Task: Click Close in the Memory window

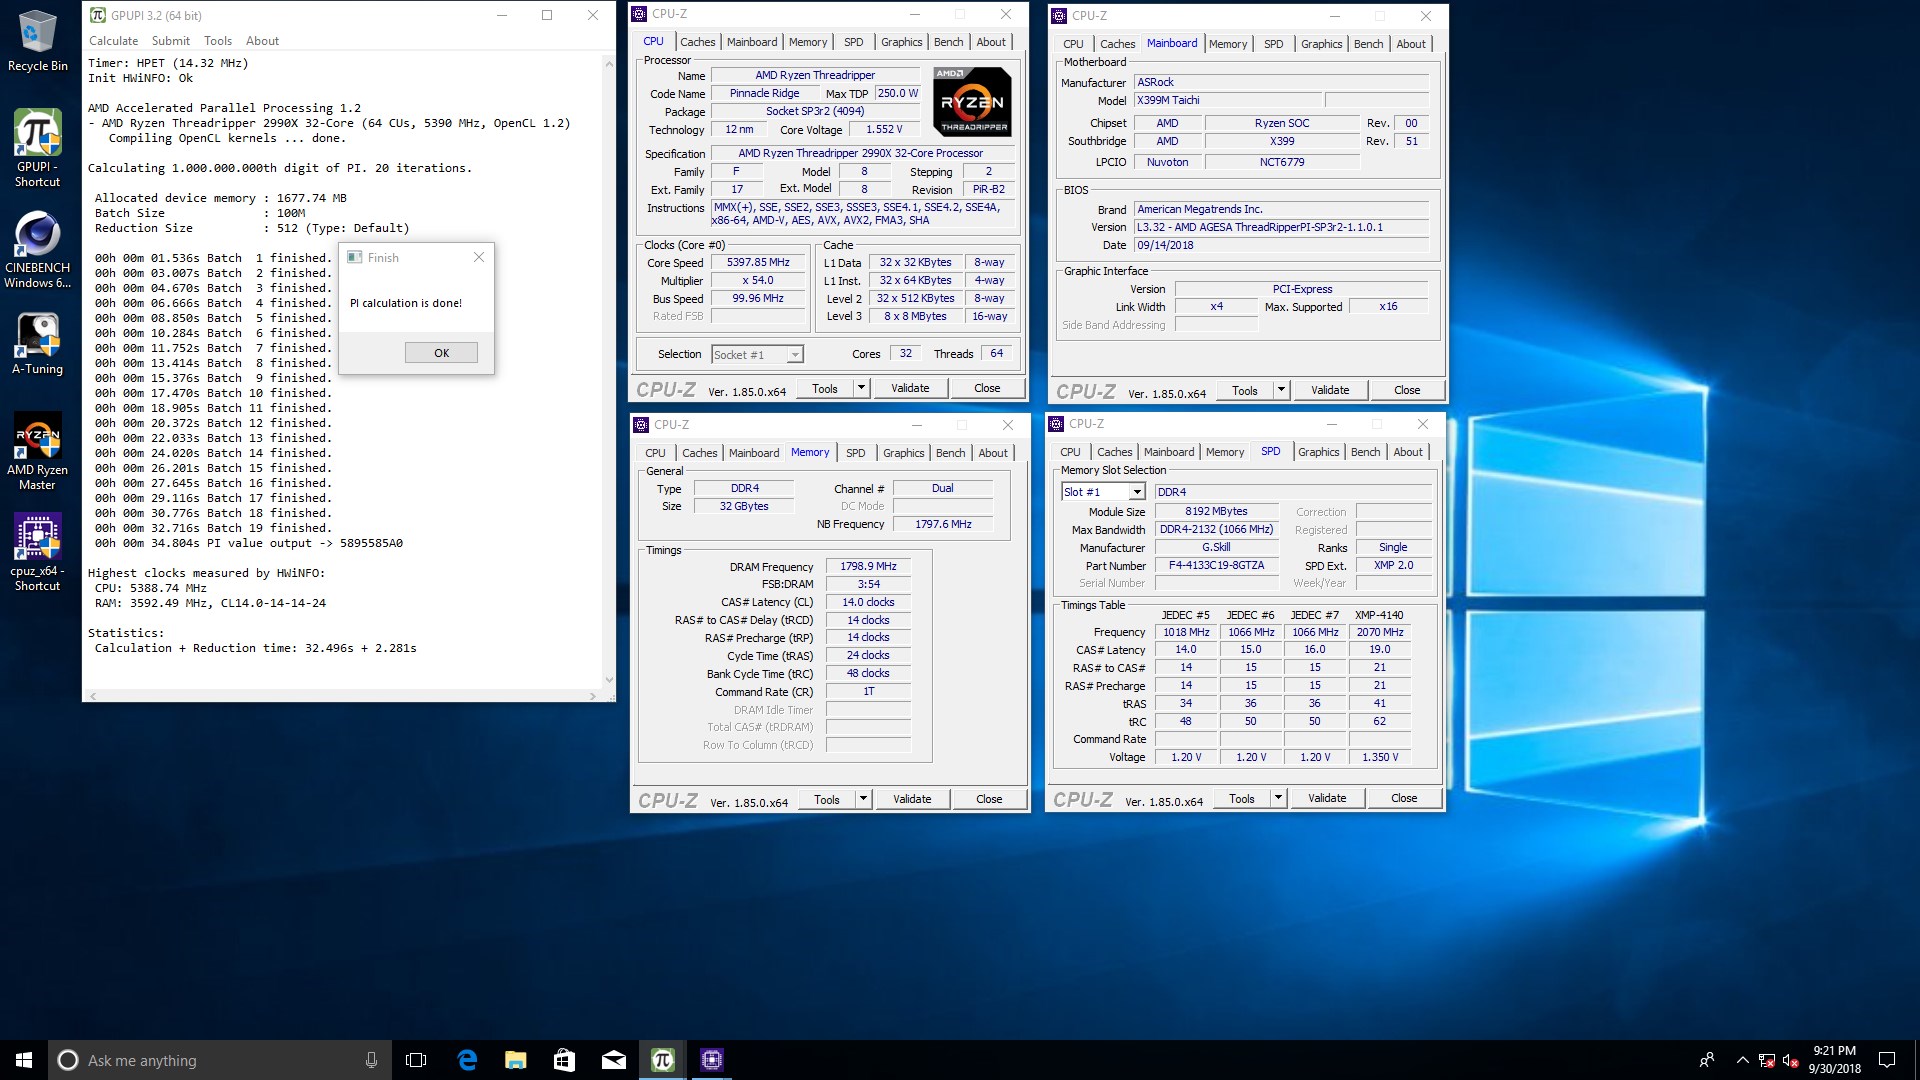Action: [989, 799]
